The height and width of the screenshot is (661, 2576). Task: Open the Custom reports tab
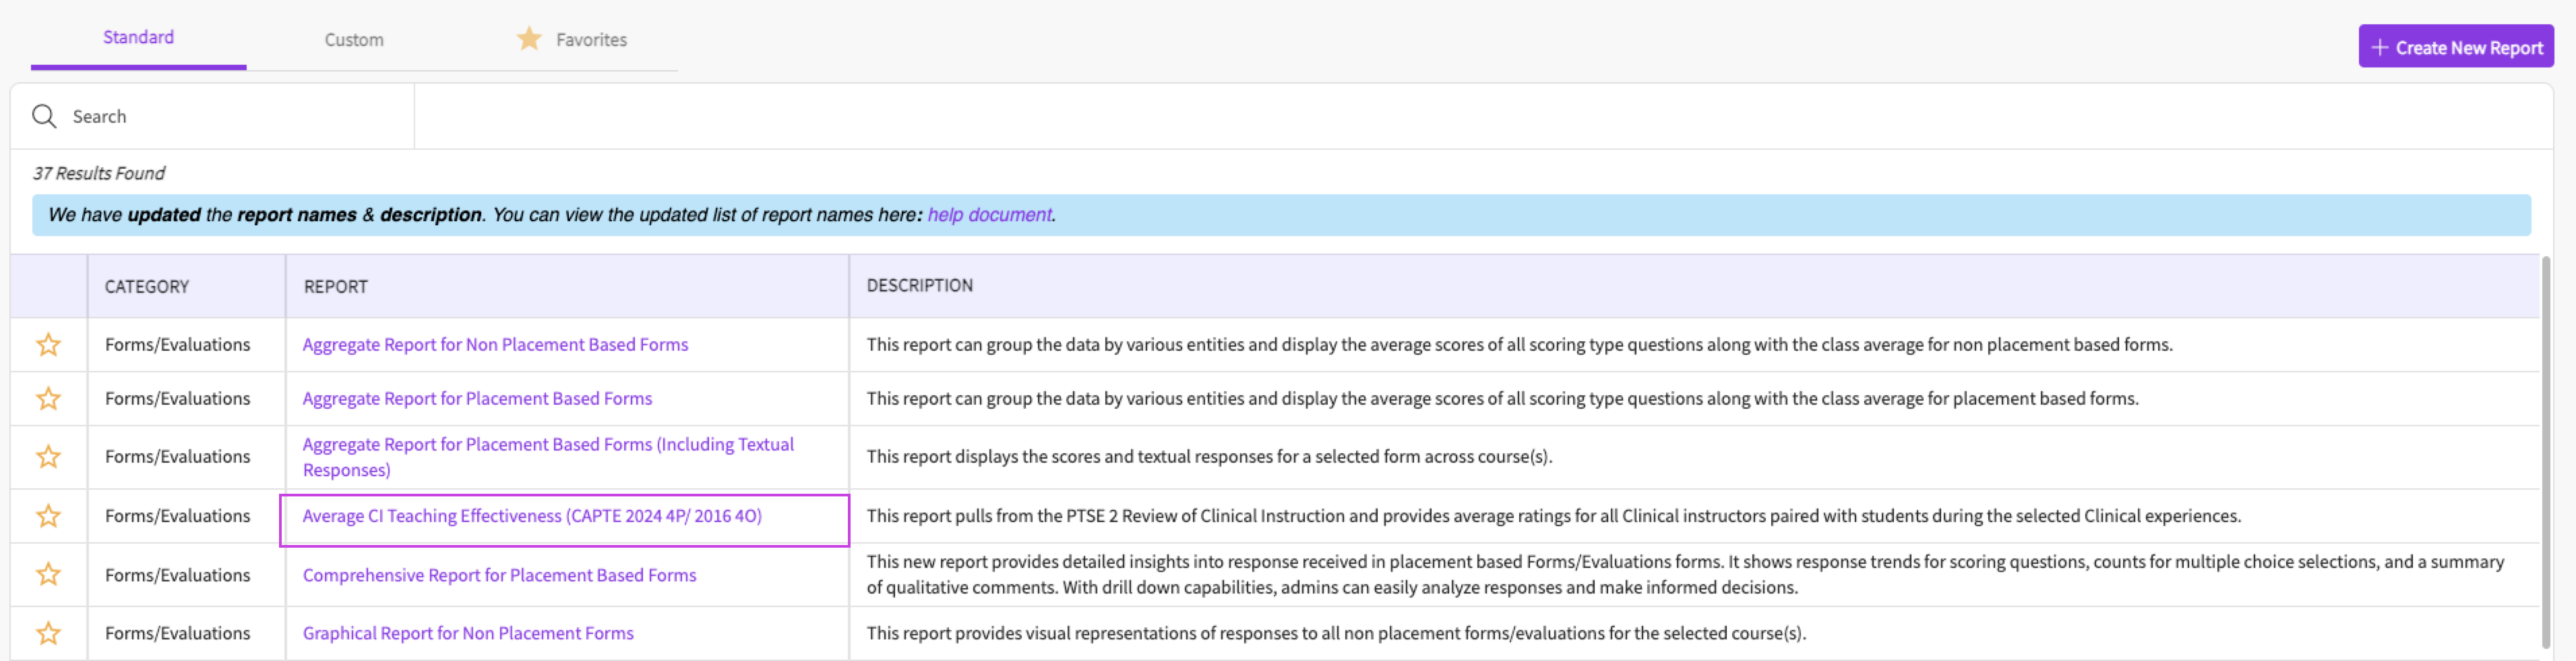pos(354,40)
